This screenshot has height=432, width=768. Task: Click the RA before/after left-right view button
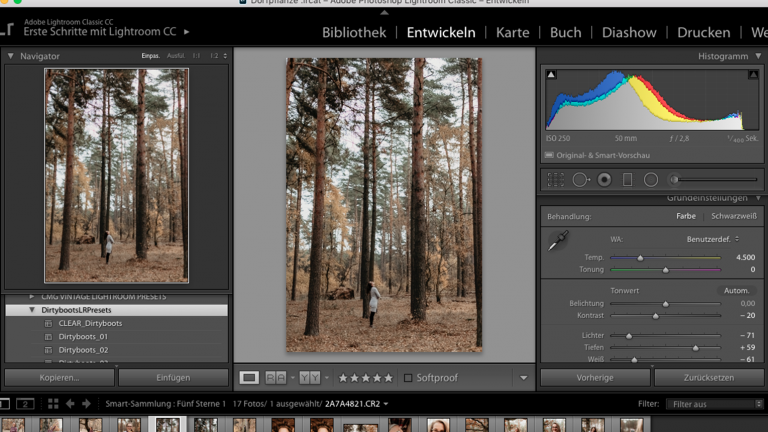(275, 378)
